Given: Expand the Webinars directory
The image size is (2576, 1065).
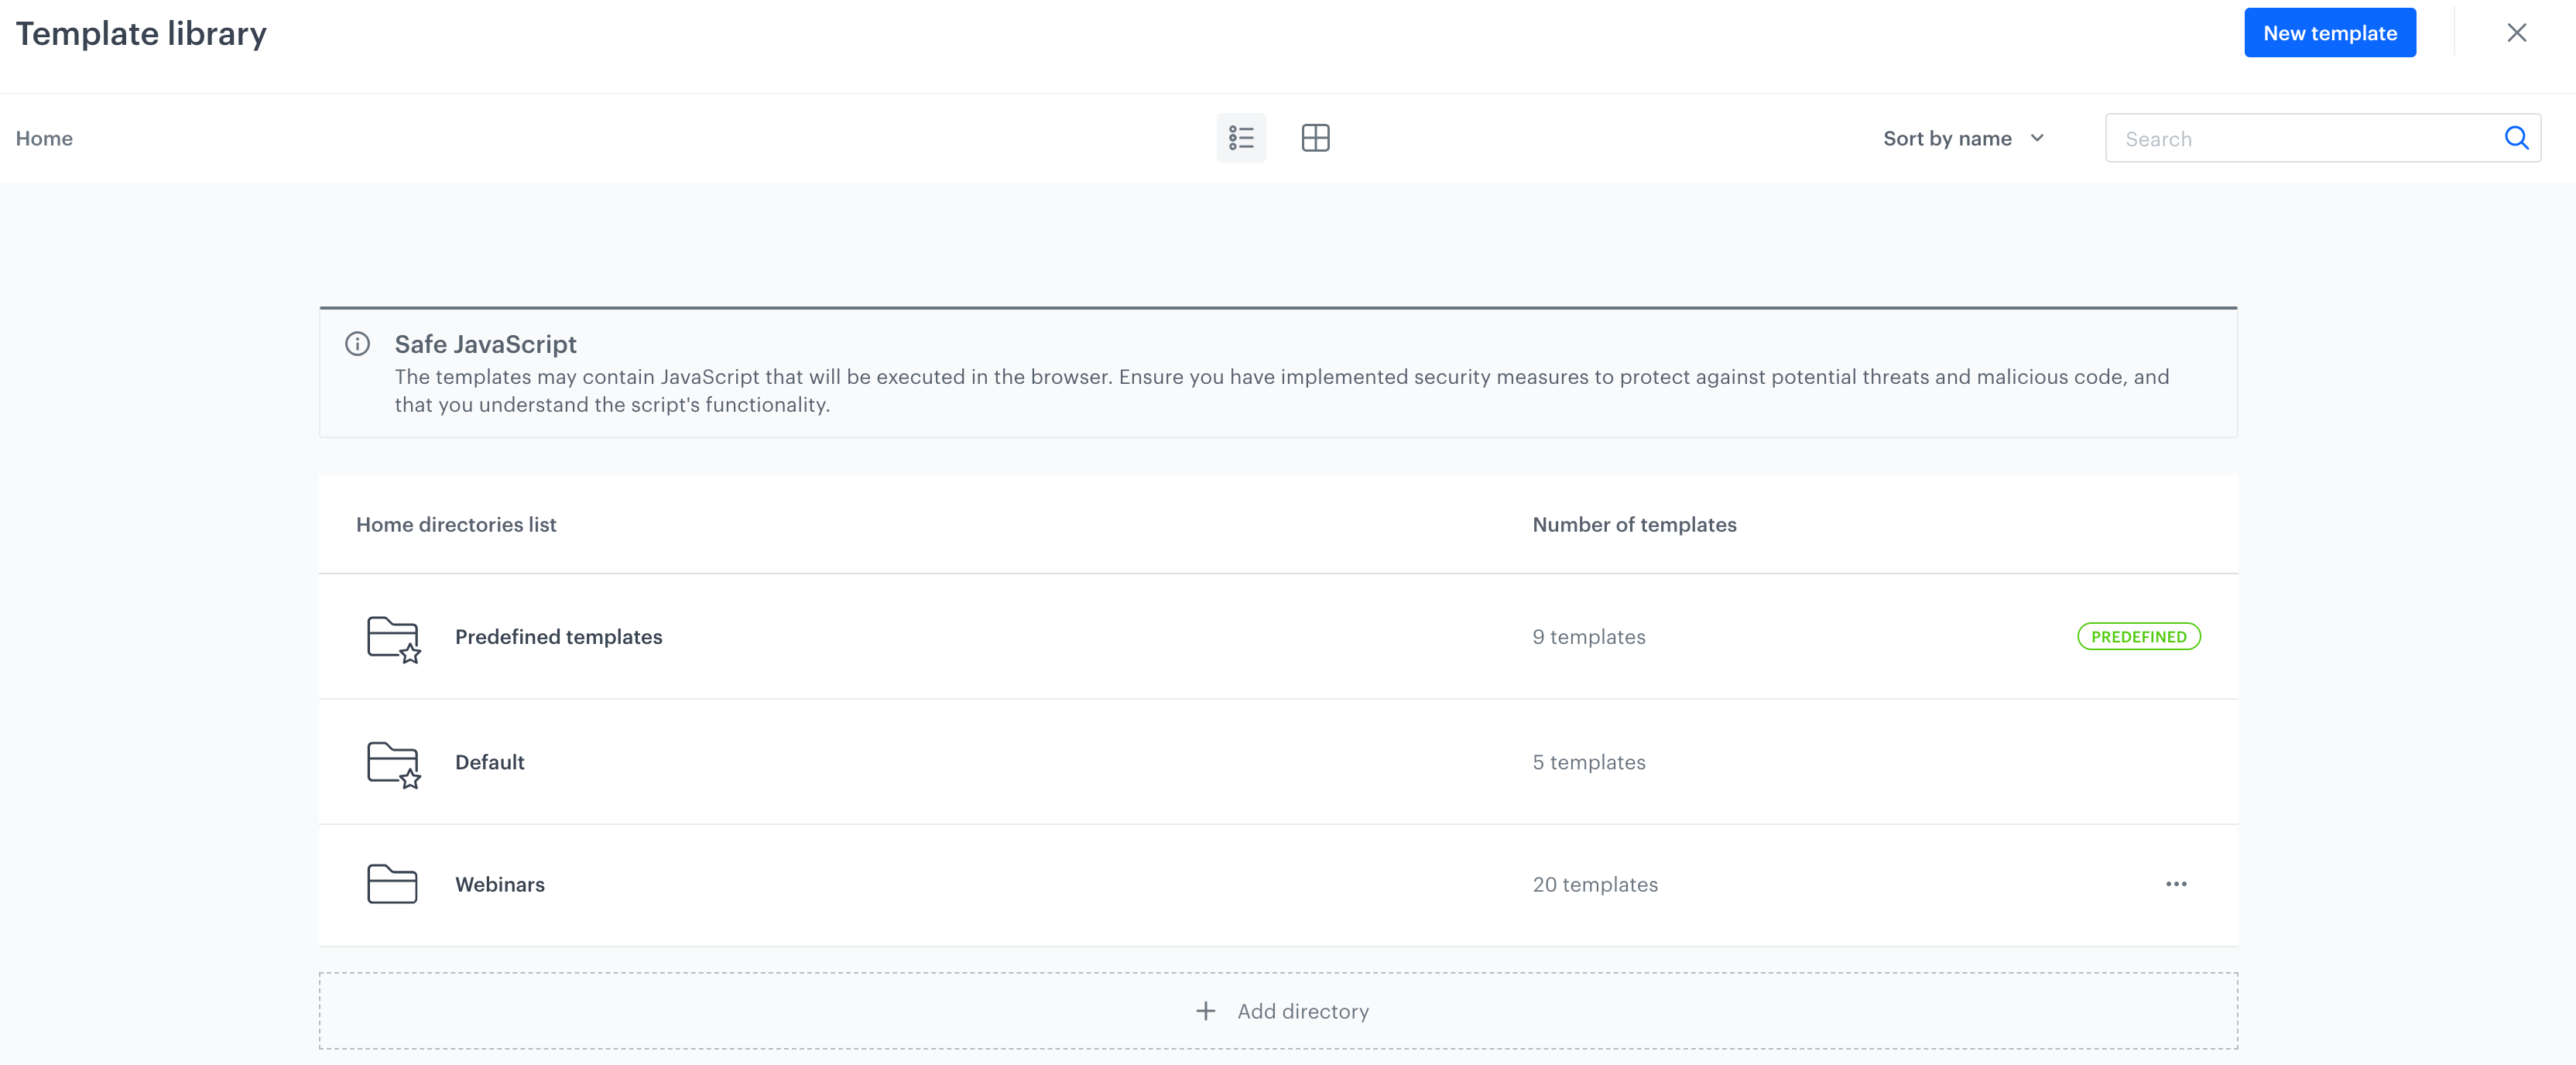Looking at the screenshot, I should pyautogui.click(x=499, y=882).
